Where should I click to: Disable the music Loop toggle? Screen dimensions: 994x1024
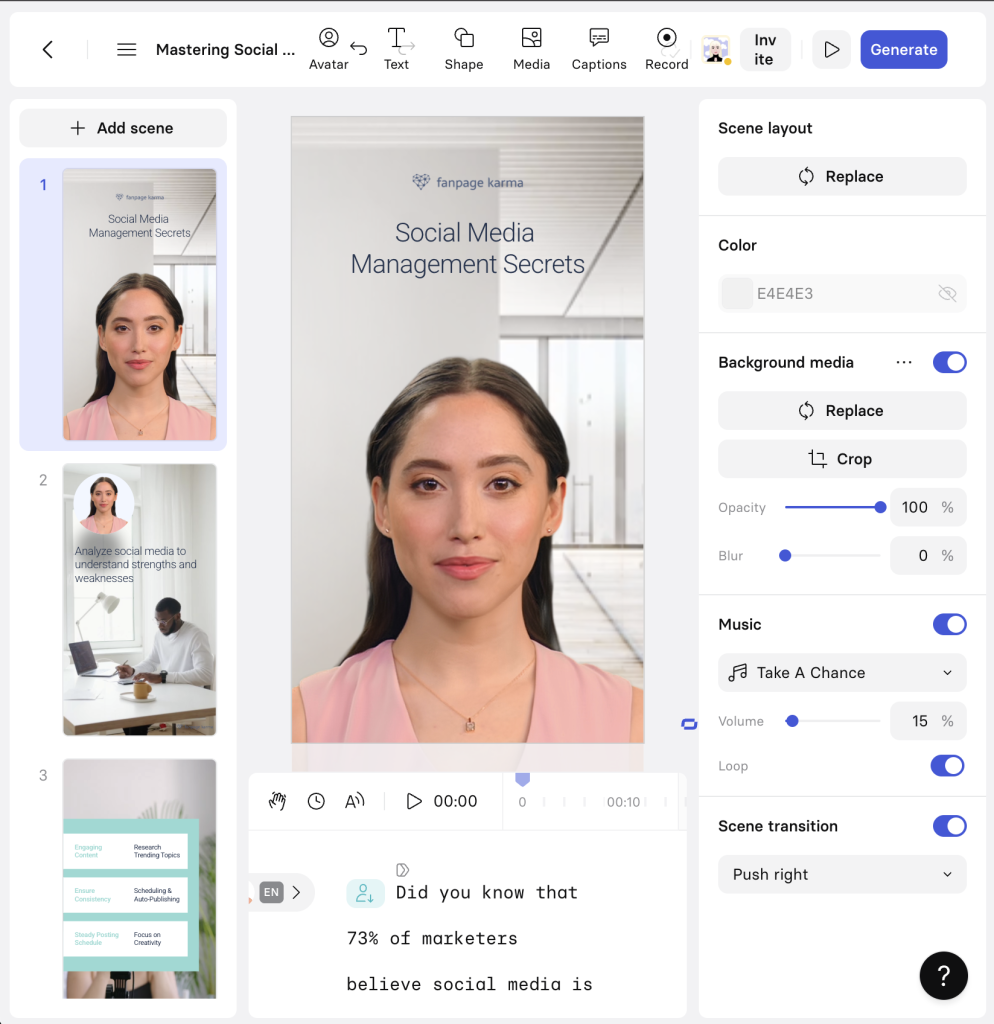(947, 766)
